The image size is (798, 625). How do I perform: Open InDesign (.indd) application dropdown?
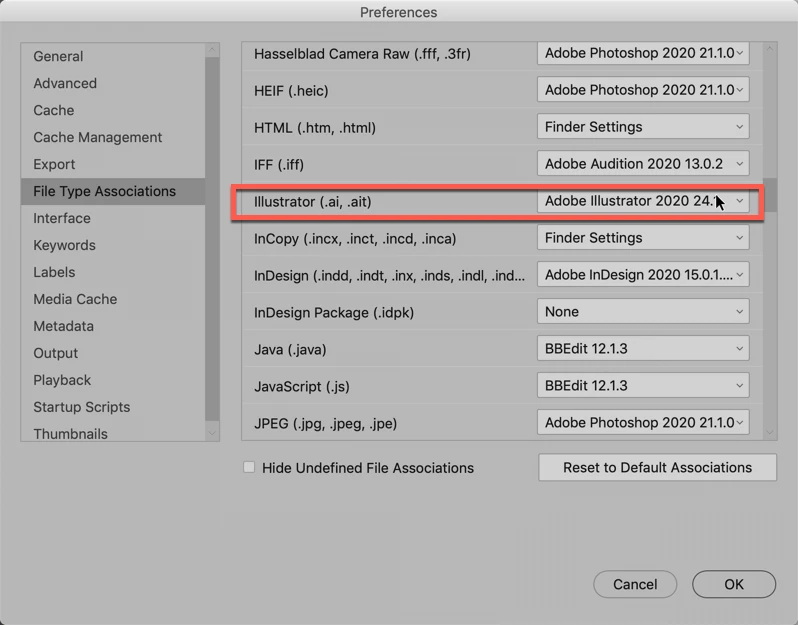click(x=643, y=274)
